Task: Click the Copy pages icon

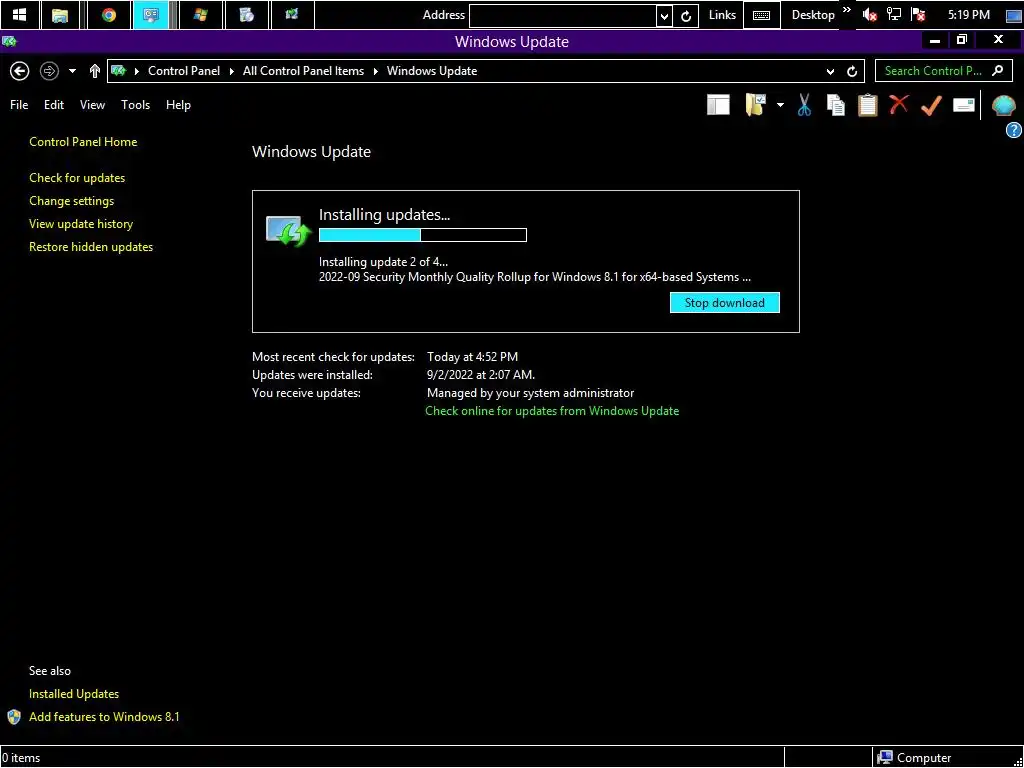Action: pyautogui.click(x=835, y=105)
